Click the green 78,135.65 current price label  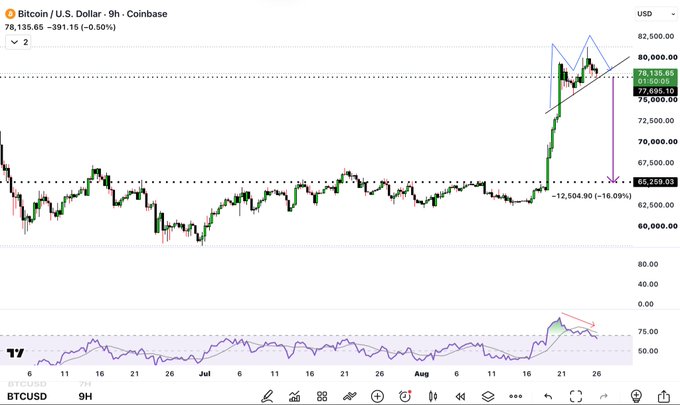click(x=655, y=77)
